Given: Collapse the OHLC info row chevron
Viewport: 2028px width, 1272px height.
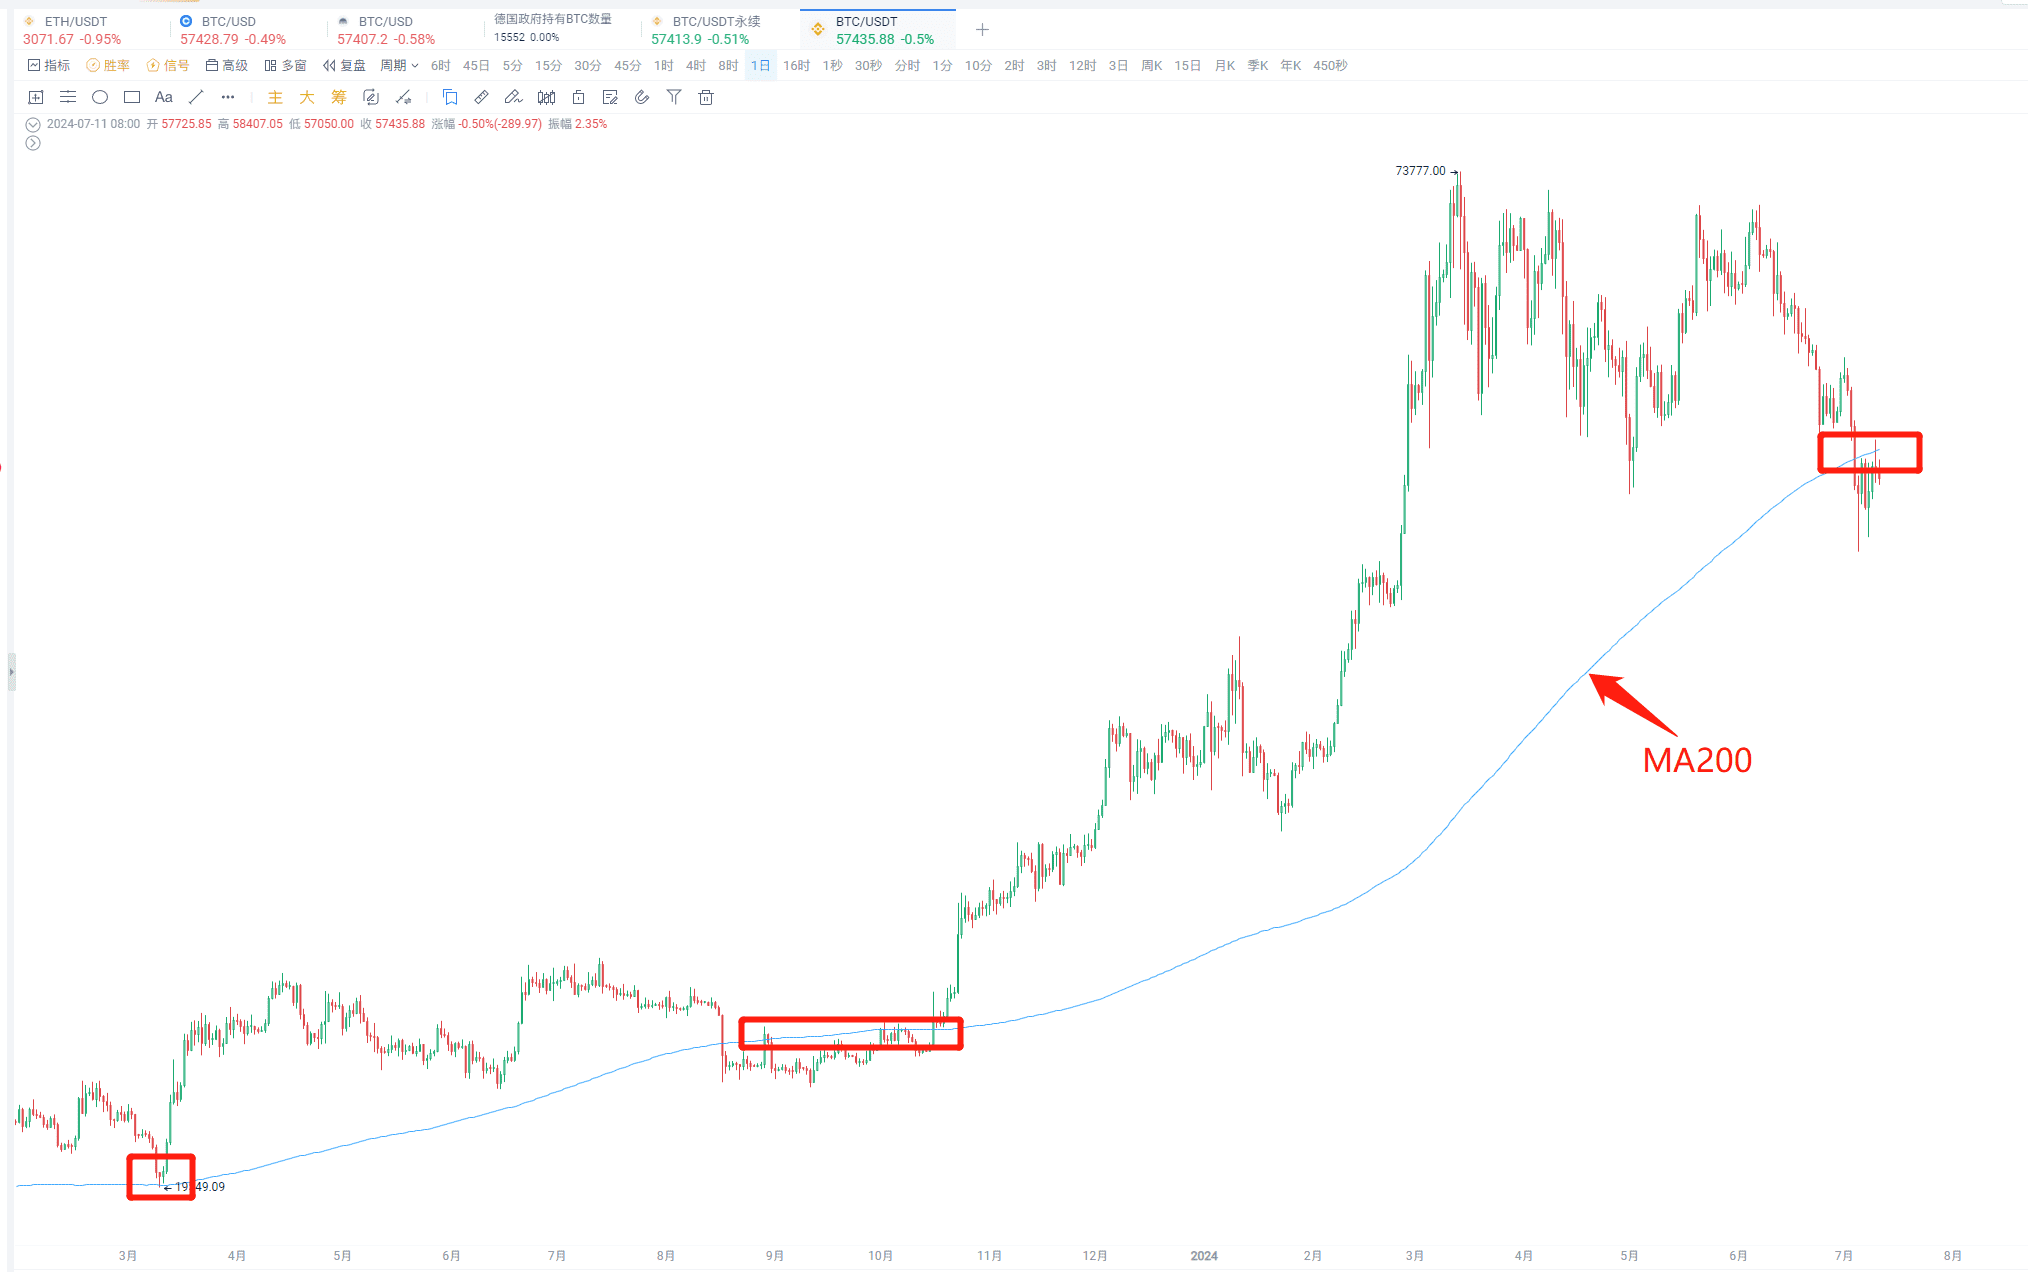Looking at the screenshot, I should point(33,125).
